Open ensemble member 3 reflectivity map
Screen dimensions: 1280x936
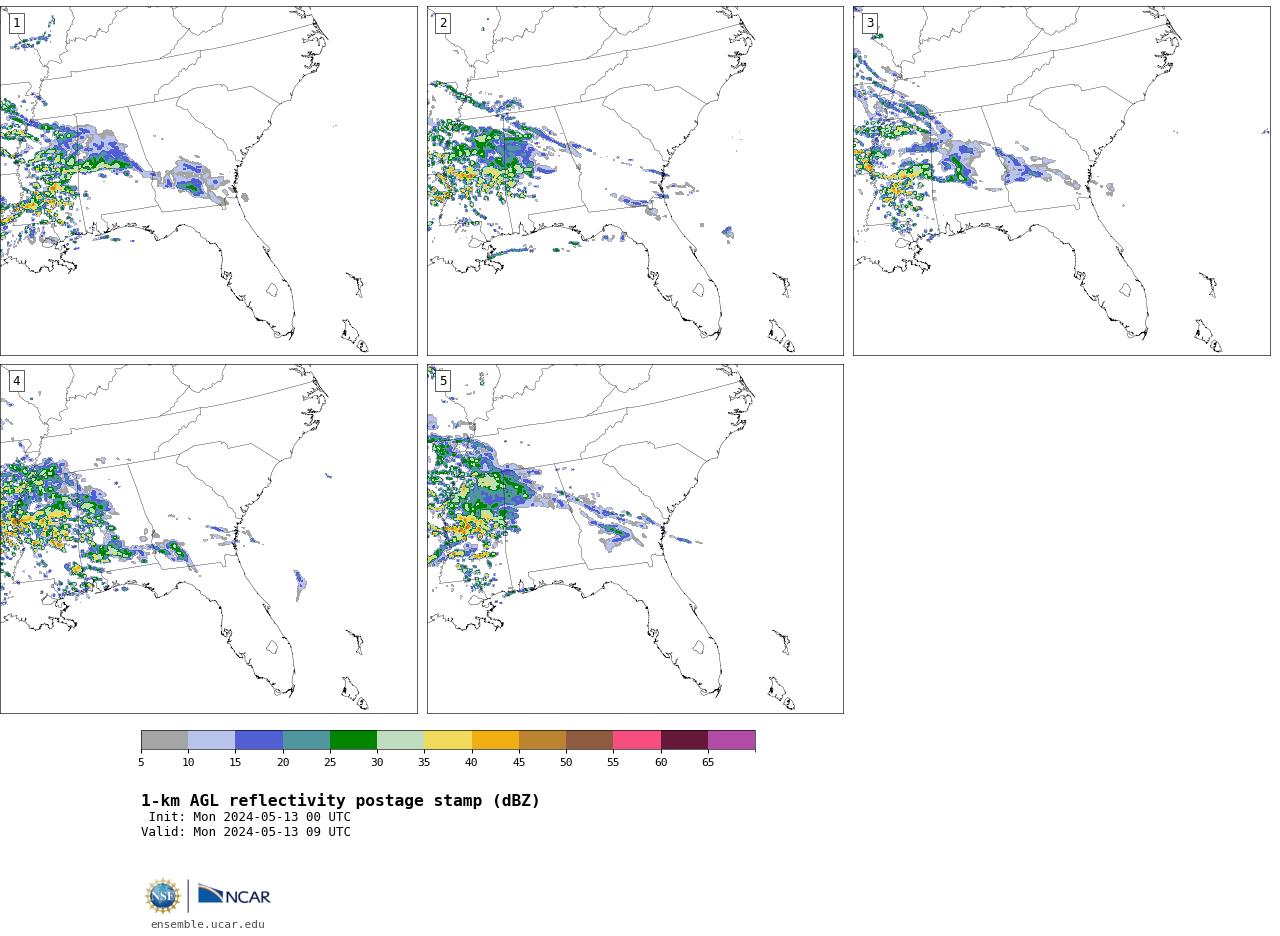coord(1061,181)
